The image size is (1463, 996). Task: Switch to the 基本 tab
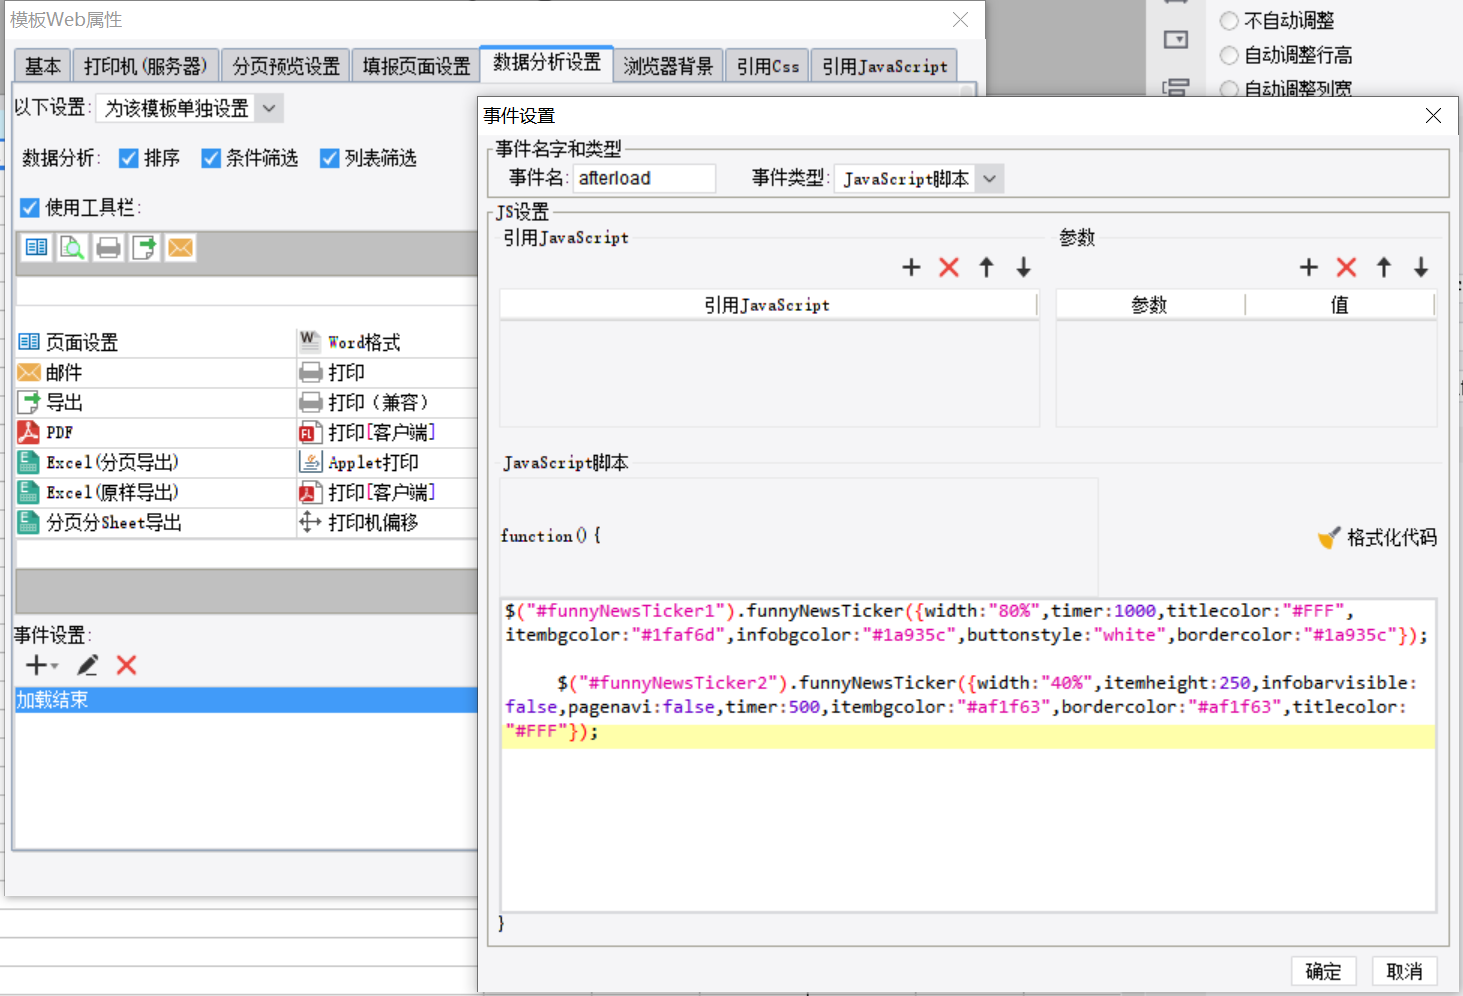point(43,66)
